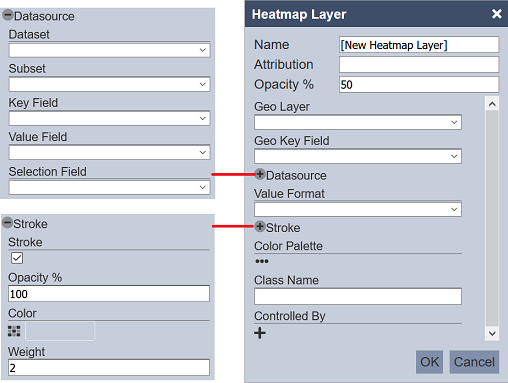Open the Value Format dropdown
The image size is (508, 383).
[358, 209]
